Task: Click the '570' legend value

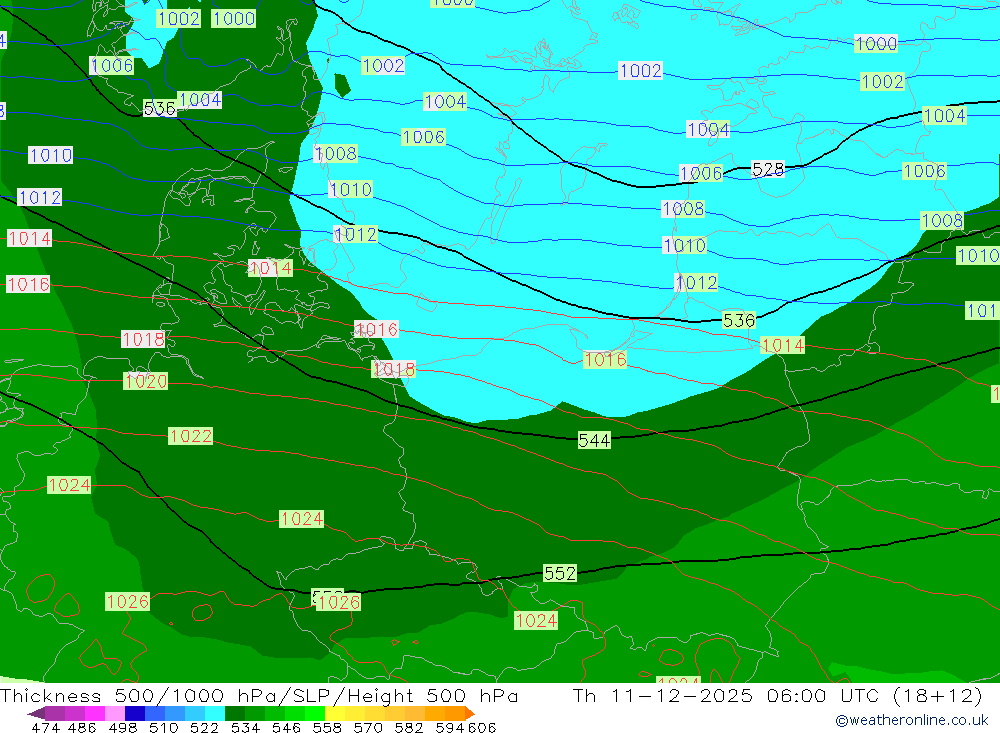Action: [368, 727]
